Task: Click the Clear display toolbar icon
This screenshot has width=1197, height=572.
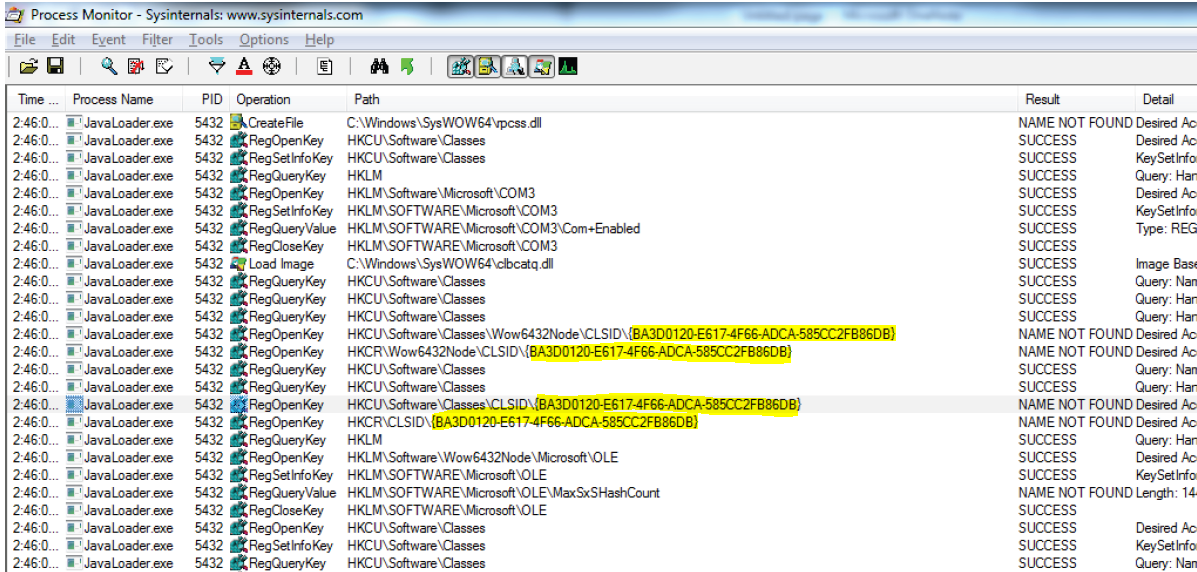Action: 163,67
